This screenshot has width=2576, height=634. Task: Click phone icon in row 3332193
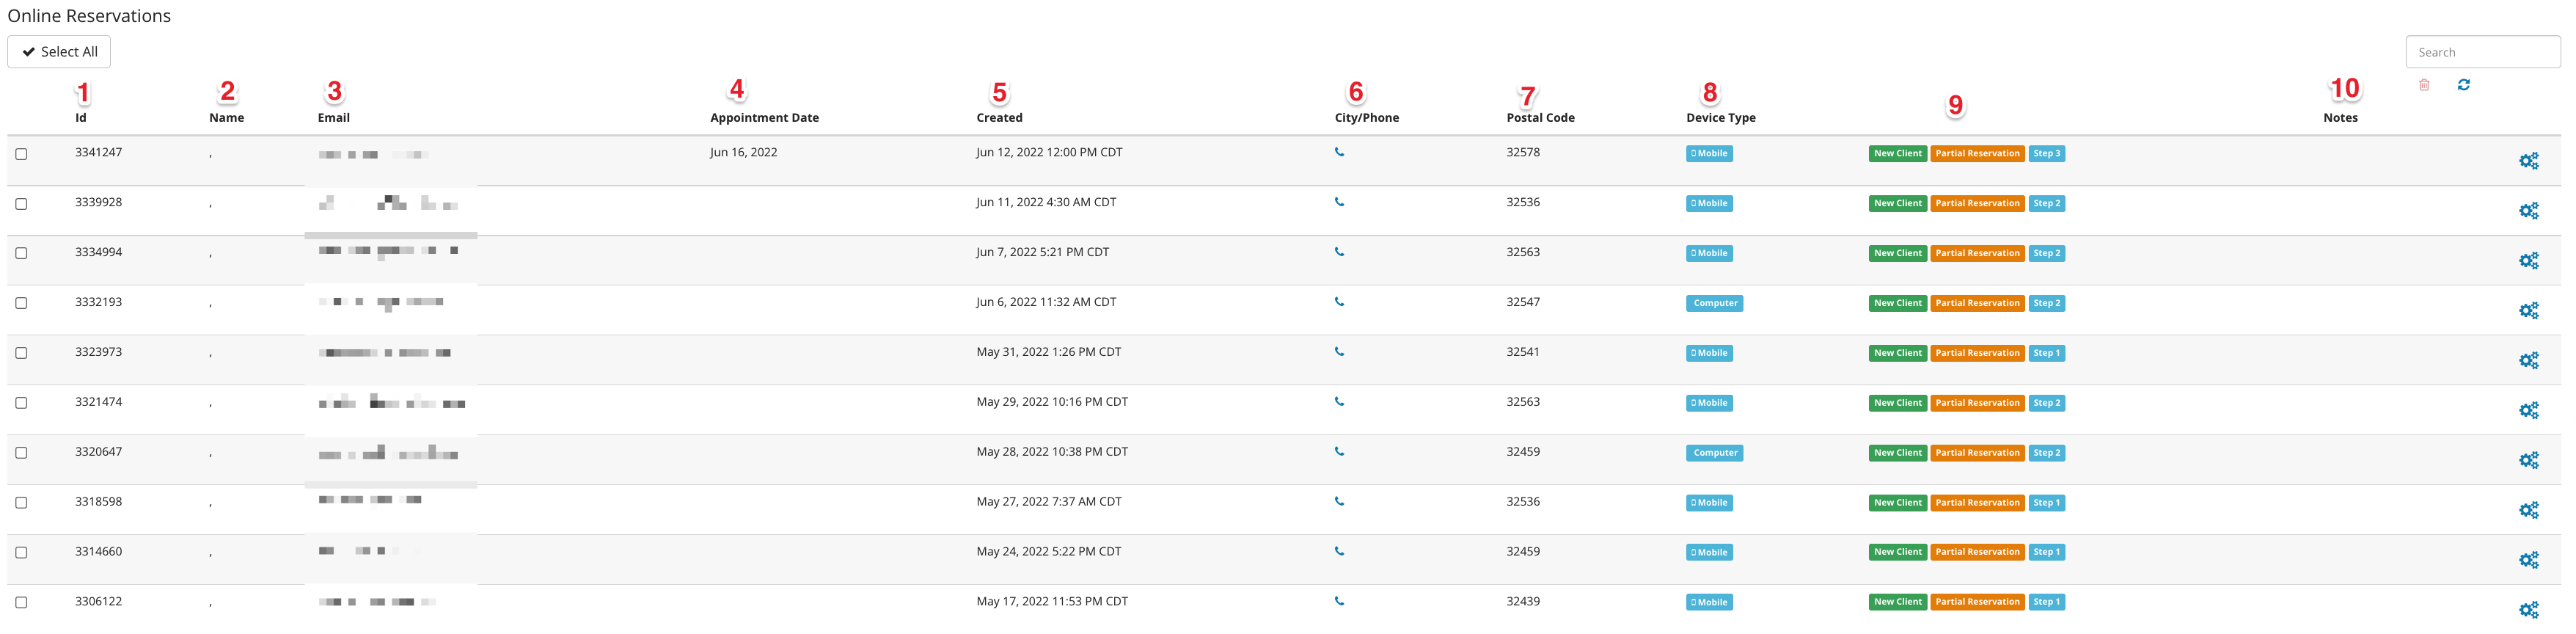pos(1339,302)
